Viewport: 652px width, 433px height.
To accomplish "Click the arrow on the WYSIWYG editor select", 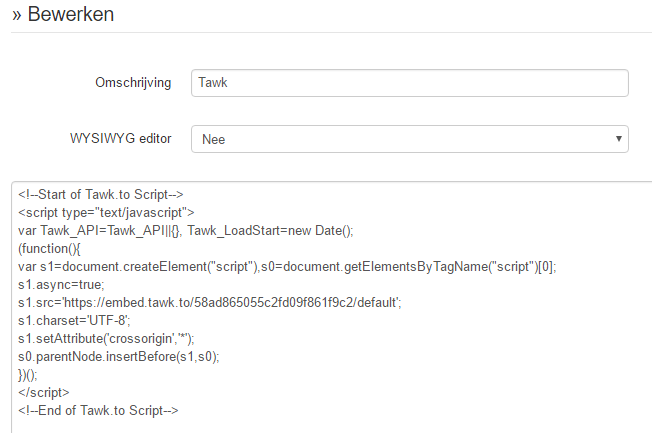I will click(619, 139).
